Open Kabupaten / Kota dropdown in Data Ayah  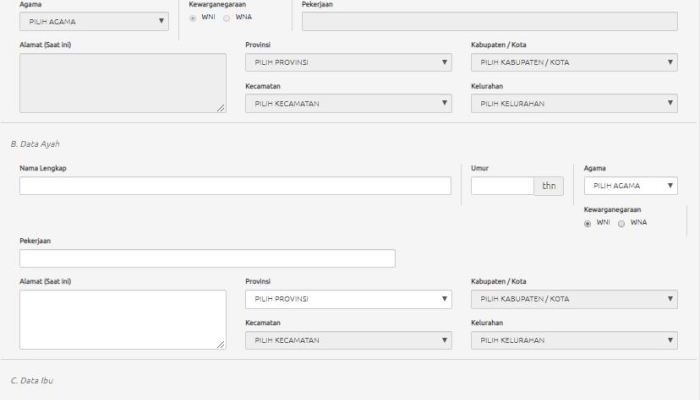(574, 299)
